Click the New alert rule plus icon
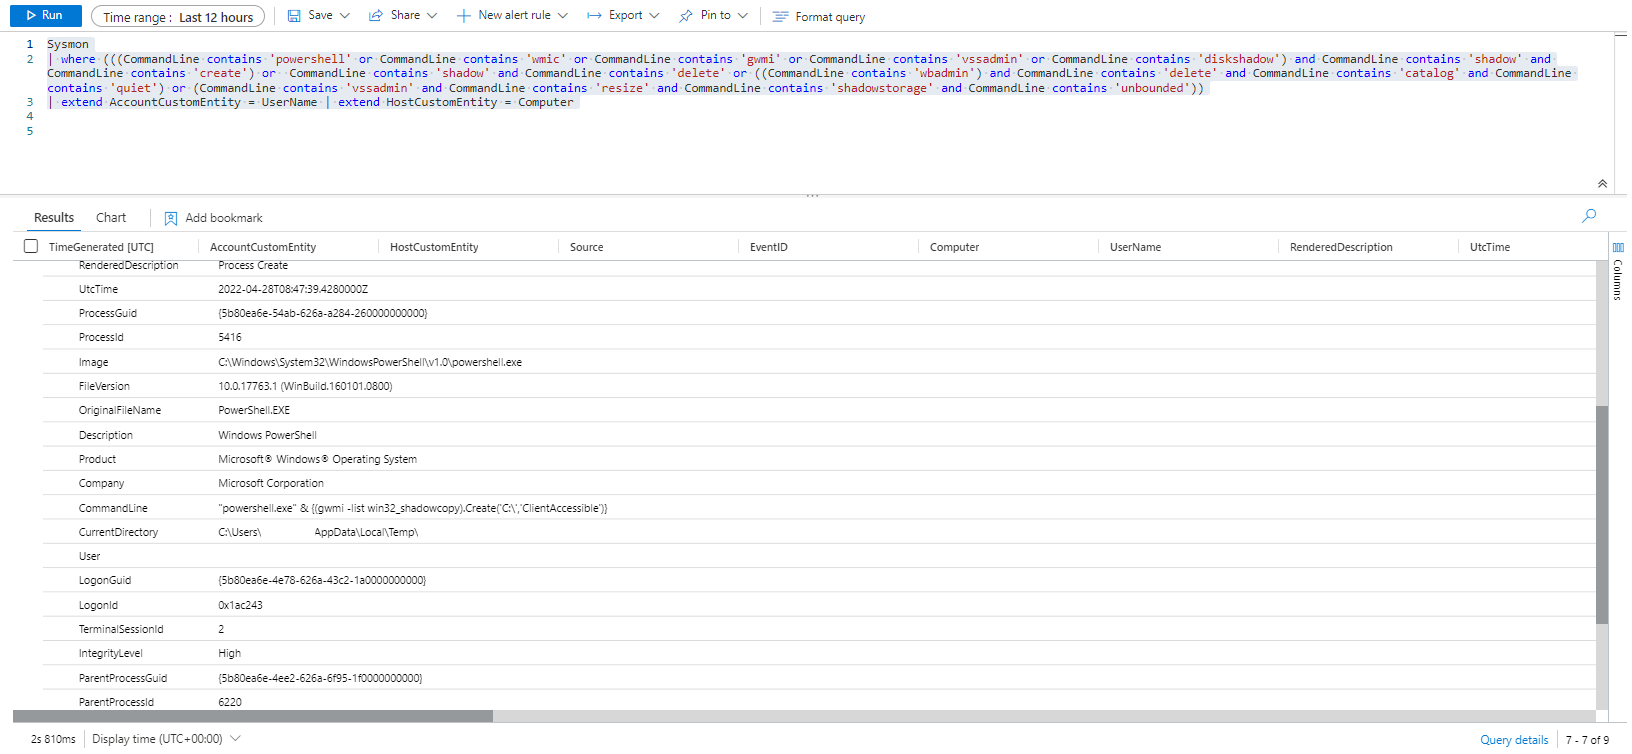The height and width of the screenshot is (754, 1632). click(x=464, y=16)
